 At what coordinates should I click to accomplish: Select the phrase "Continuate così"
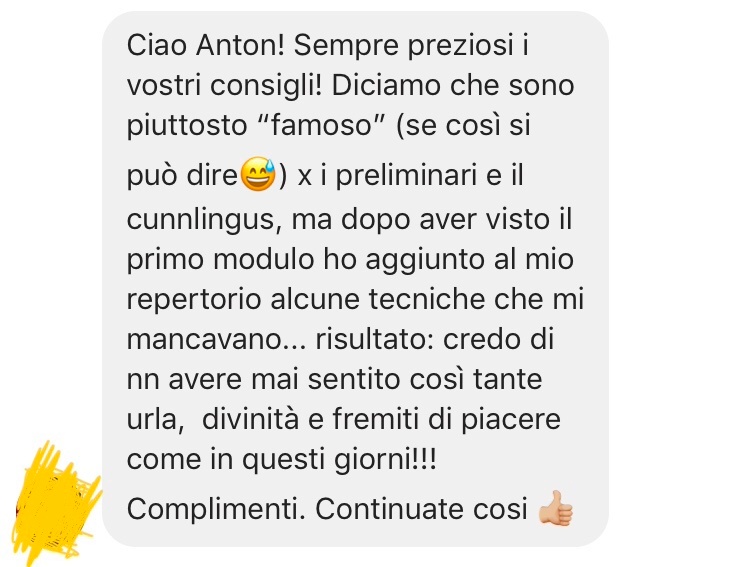(421, 509)
